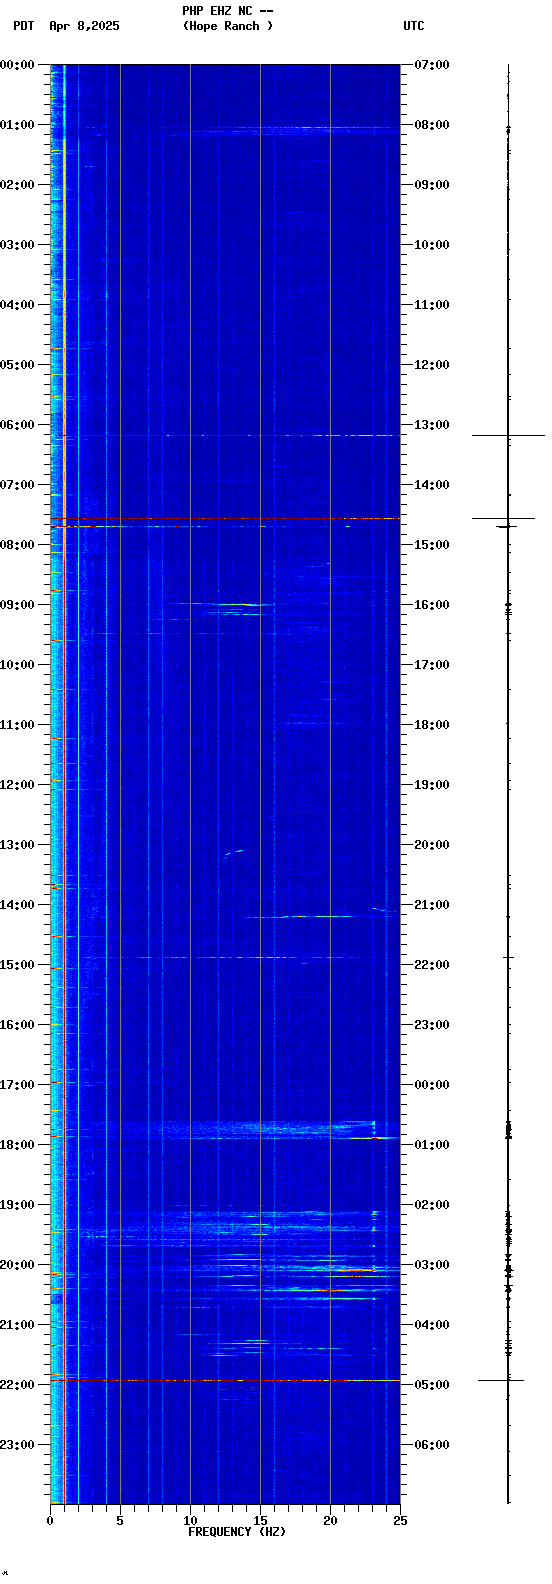This screenshot has width=552, height=1584.
Task: Click the large seismogram spike just after 13:00 UTC
Action: tap(508, 435)
